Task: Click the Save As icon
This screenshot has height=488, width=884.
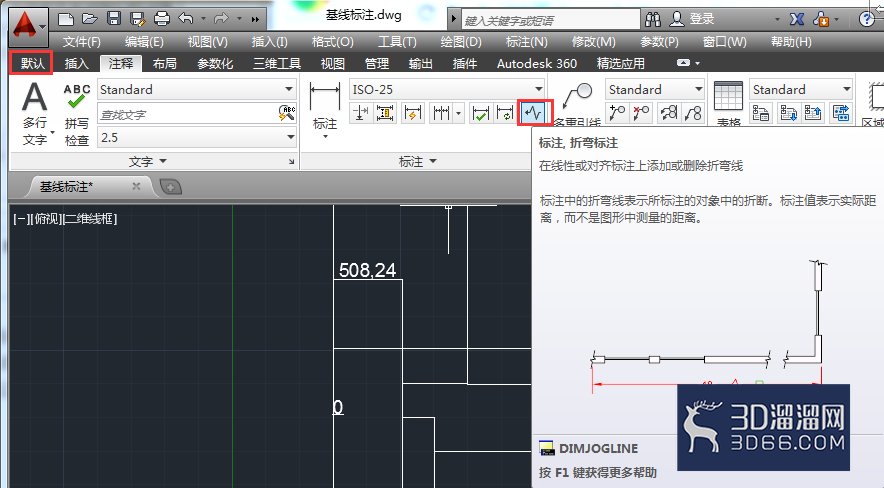Action: [138, 19]
